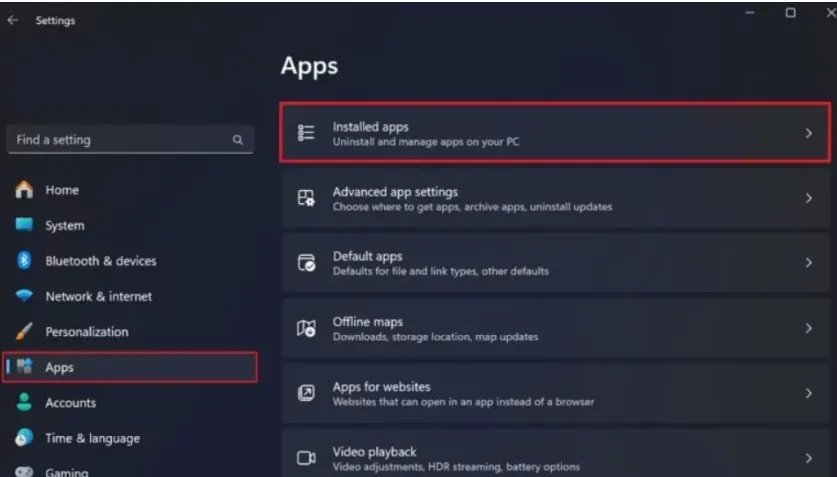837x477 pixels.
Task: Click the Personalization paintbrush icon
Action: click(24, 331)
